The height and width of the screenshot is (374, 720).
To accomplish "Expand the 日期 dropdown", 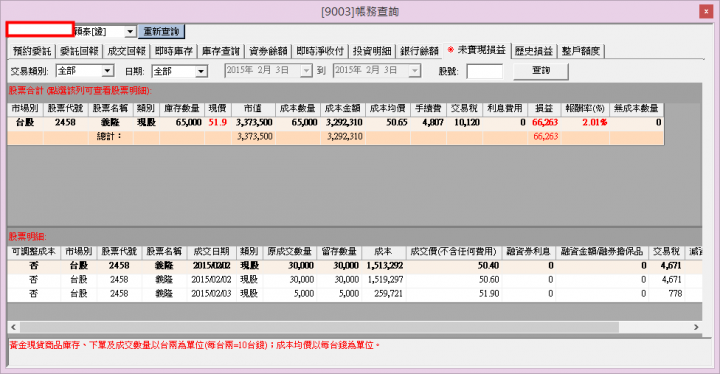I will coord(201,71).
